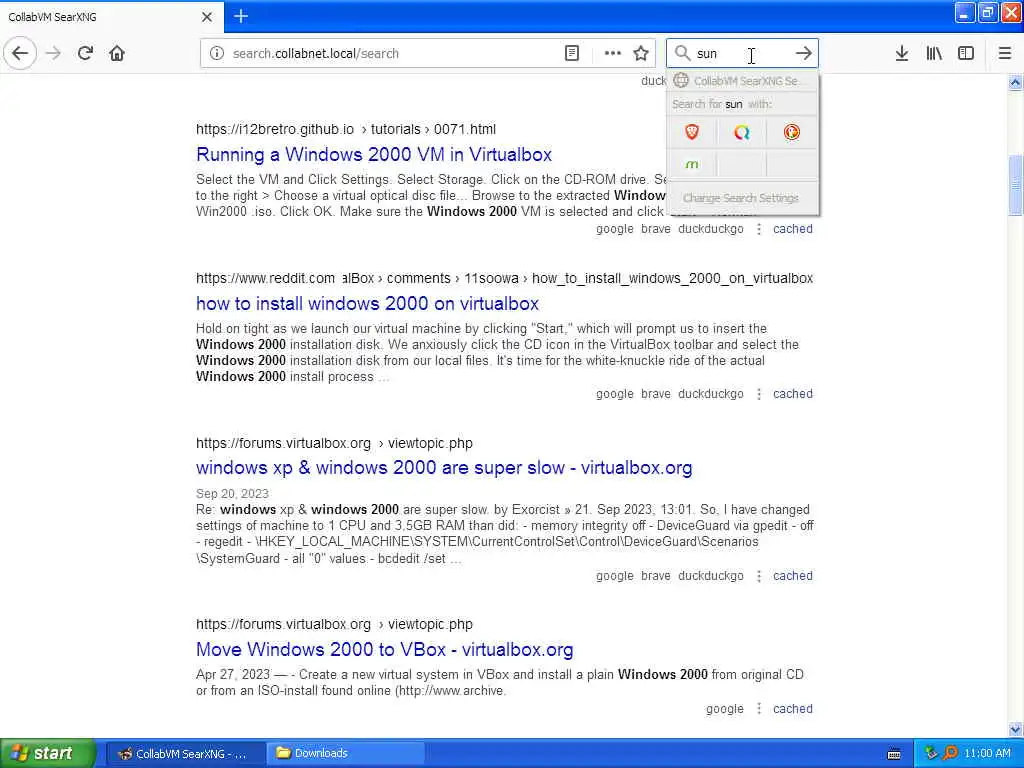Click the keyboard icon in taskbar
The height and width of the screenshot is (768, 1024).
coord(894,754)
